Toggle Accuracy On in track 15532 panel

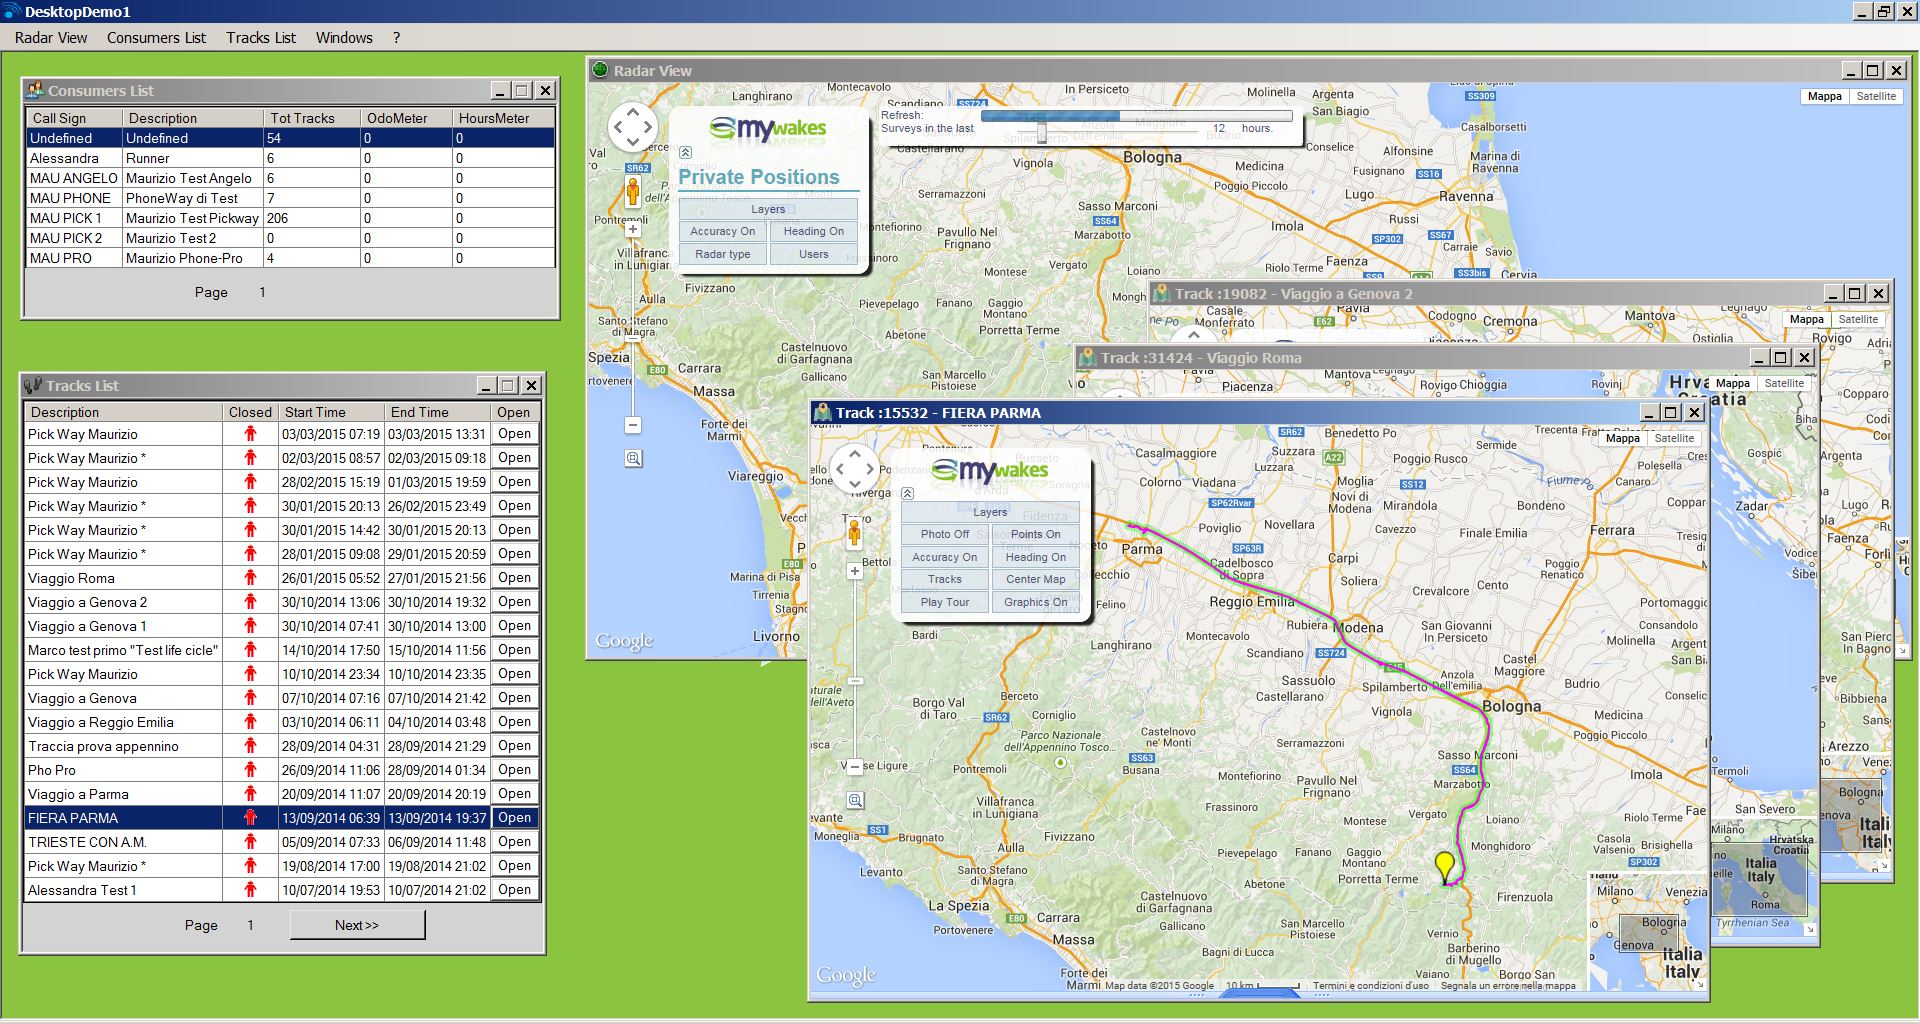click(944, 557)
